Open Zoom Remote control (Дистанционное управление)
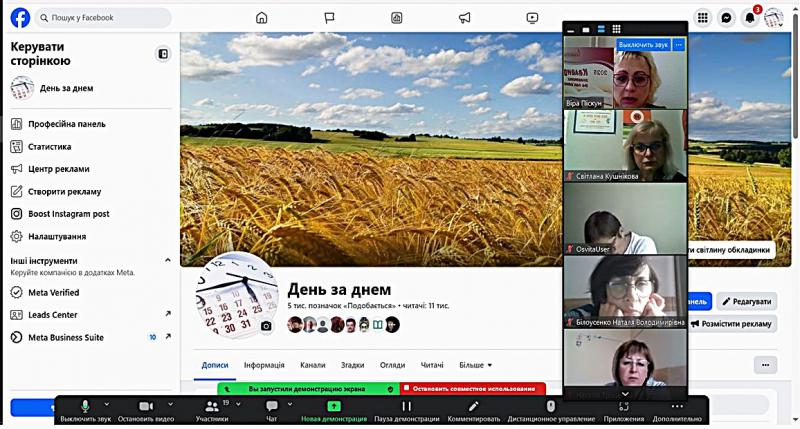800x429 pixels. [551, 411]
